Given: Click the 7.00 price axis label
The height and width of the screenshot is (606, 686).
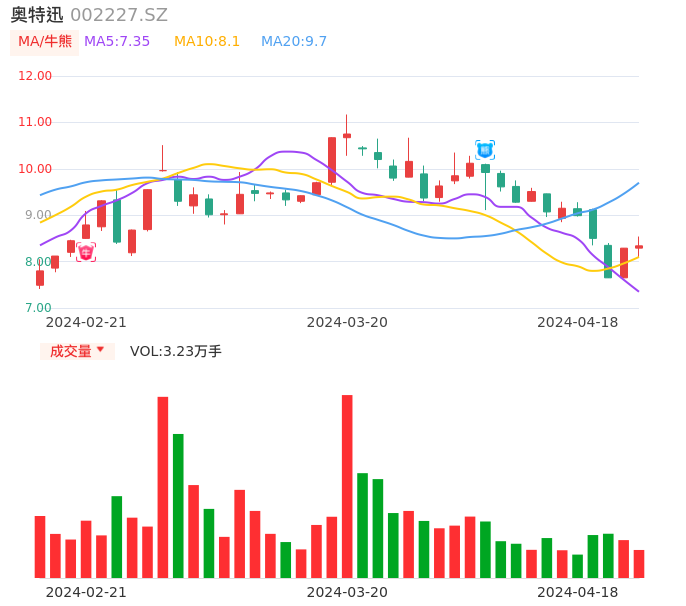Looking at the screenshot, I should point(36,308).
